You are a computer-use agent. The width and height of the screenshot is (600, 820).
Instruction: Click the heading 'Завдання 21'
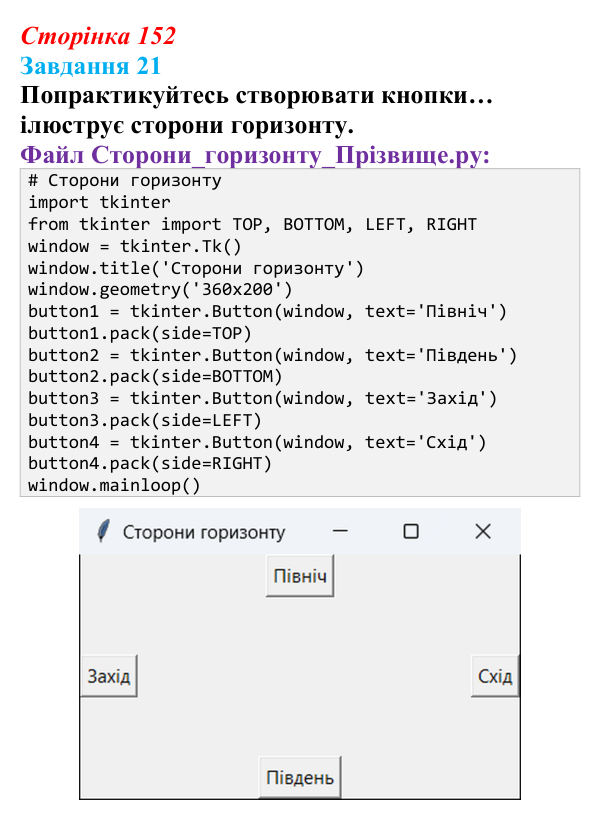[x=90, y=66]
